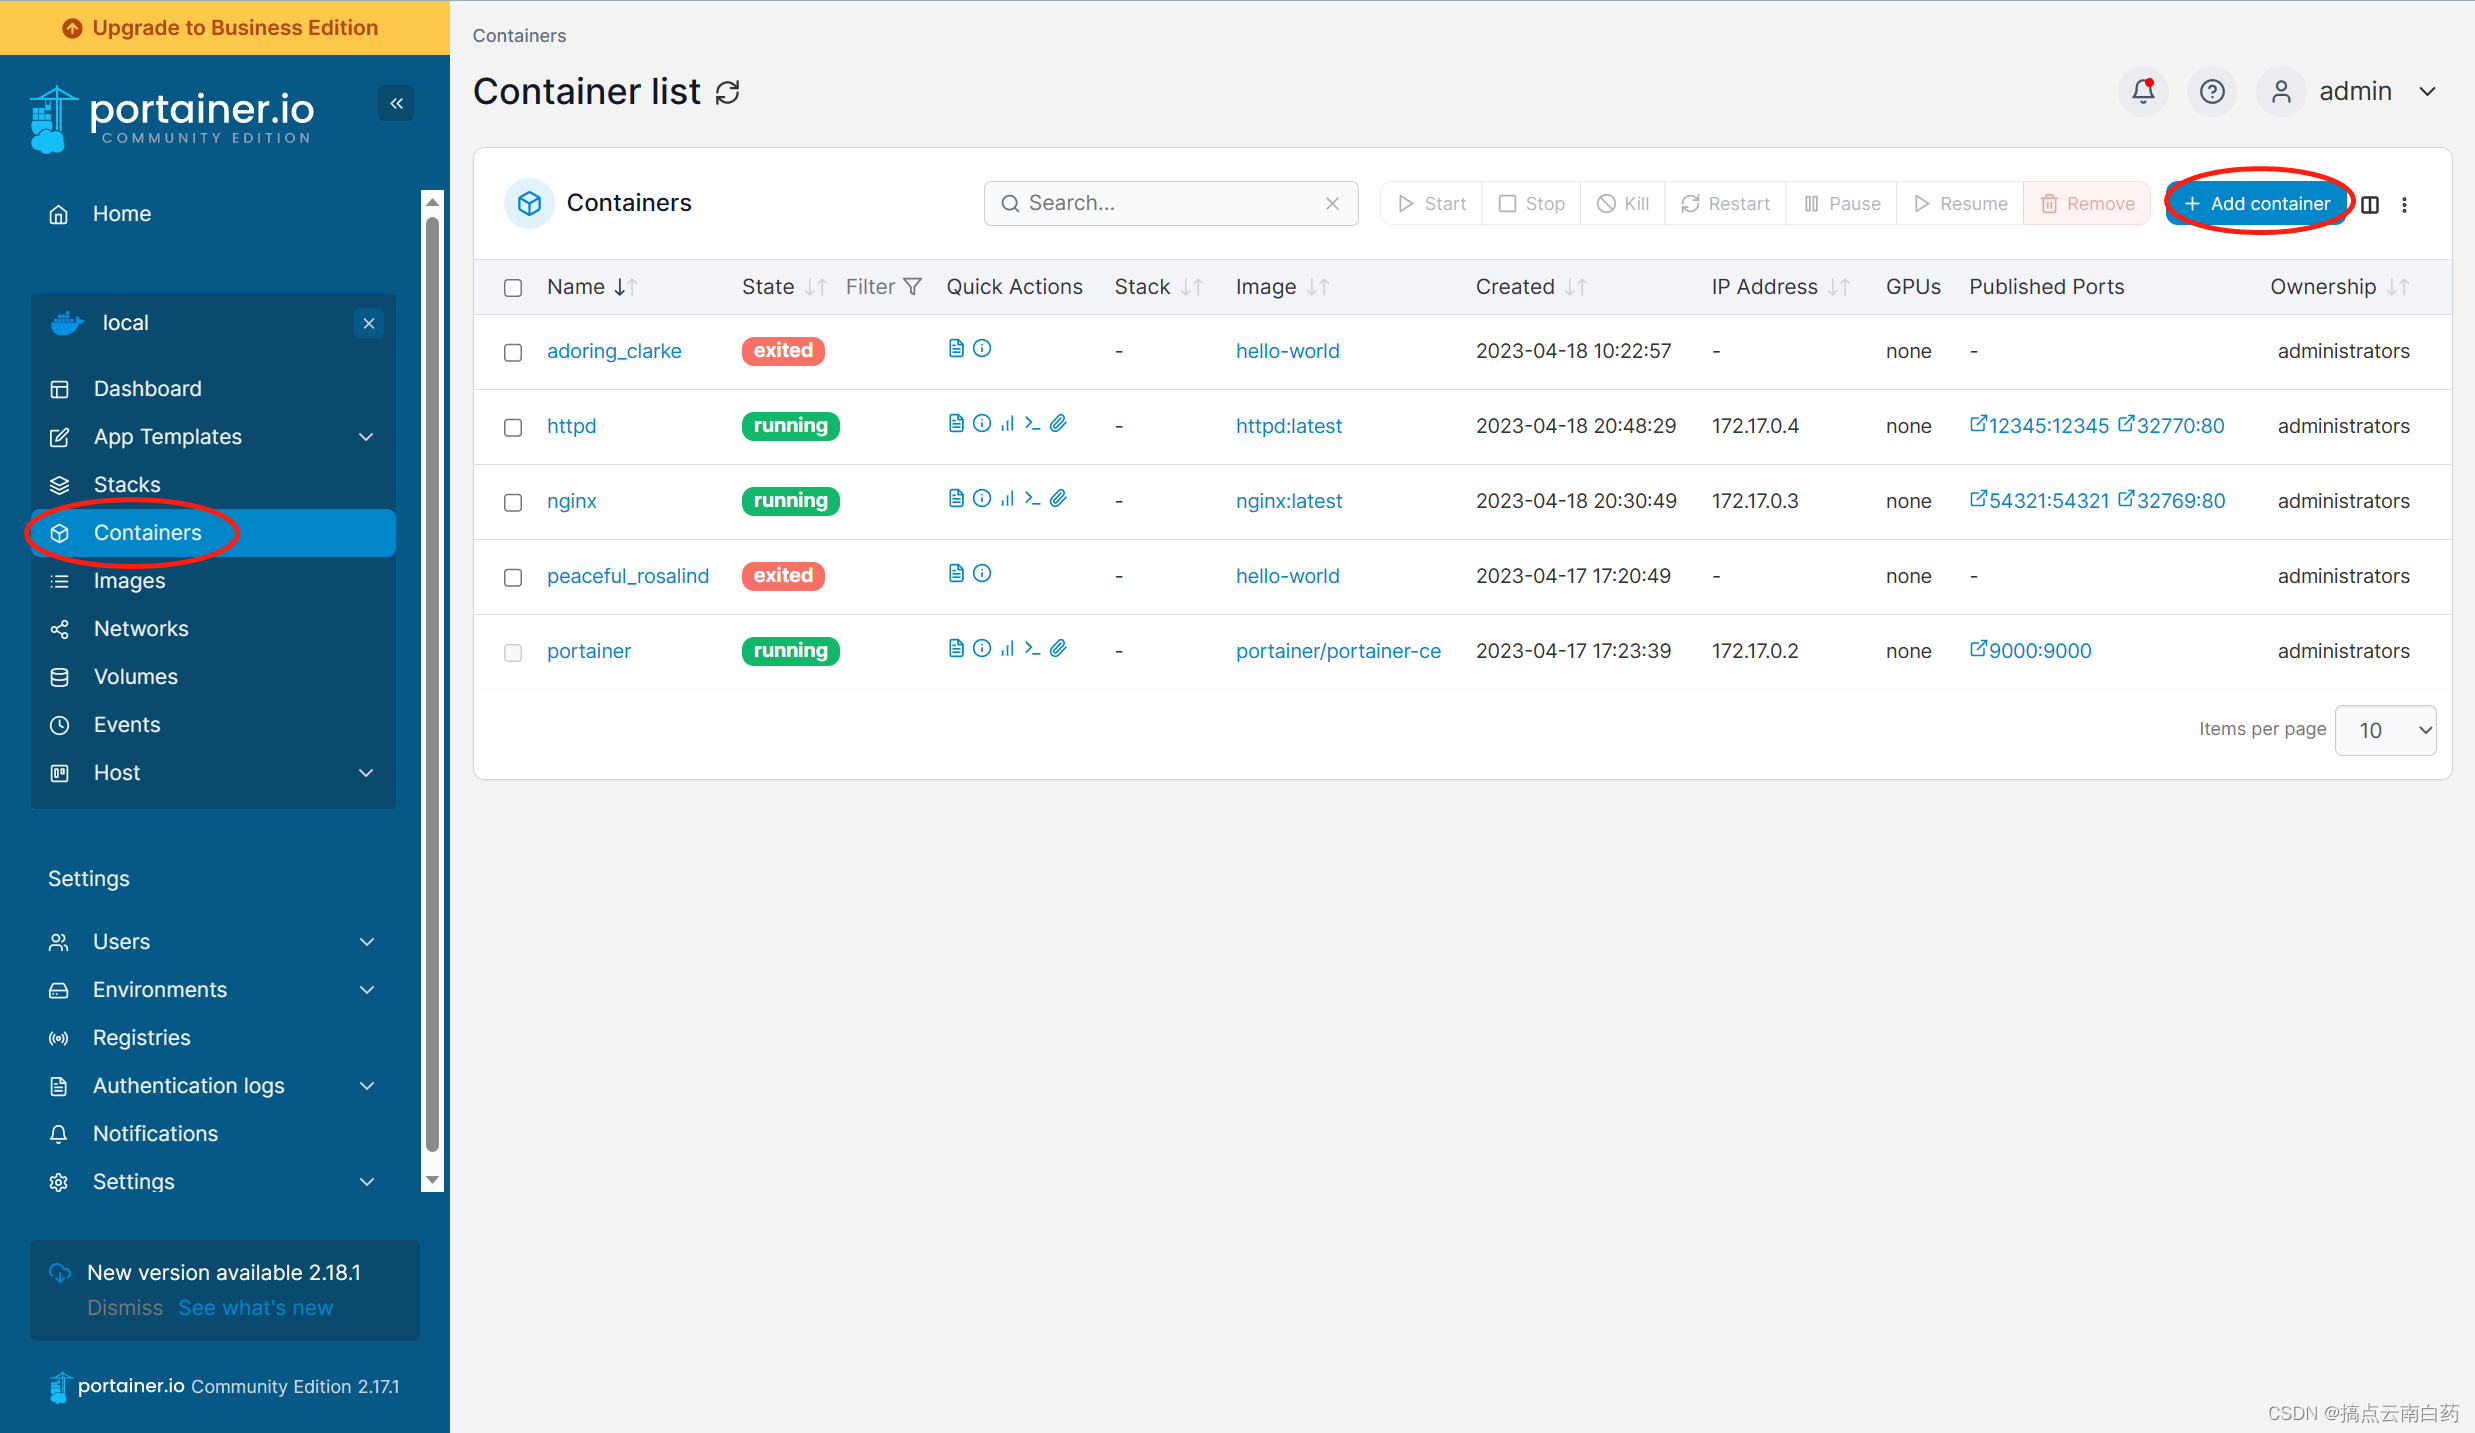The width and height of the screenshot is (2475, 1433).
Task: Open the admin user dropdown
Action: point(2349,92)
